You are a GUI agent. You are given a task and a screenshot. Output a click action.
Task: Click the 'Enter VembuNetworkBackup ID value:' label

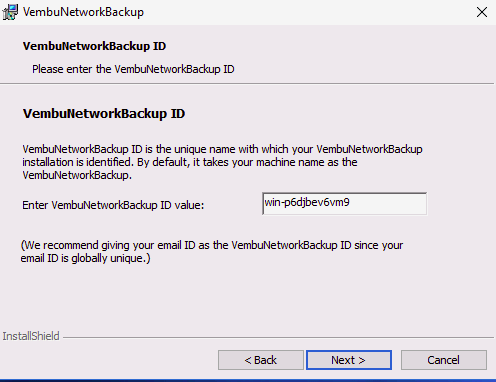pos(113,205)
